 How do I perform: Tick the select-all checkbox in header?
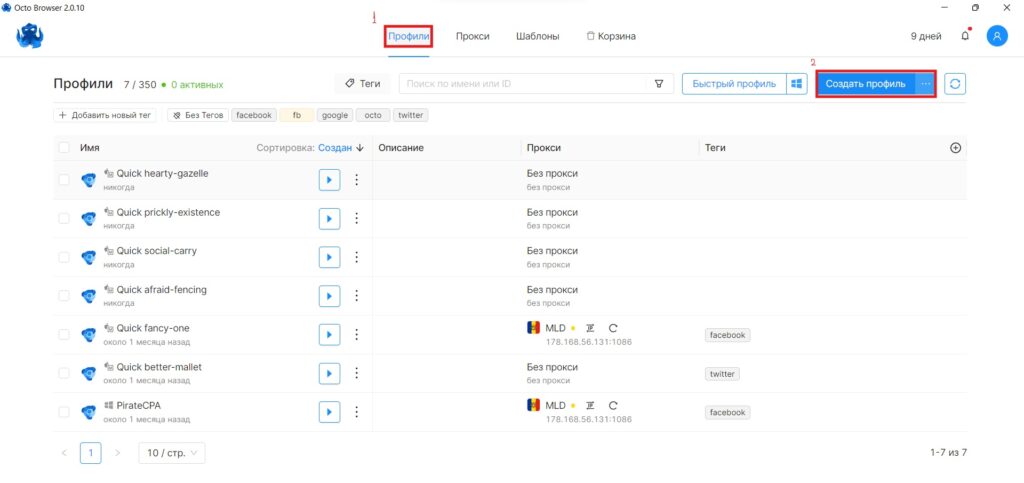[x=64, y=148]
